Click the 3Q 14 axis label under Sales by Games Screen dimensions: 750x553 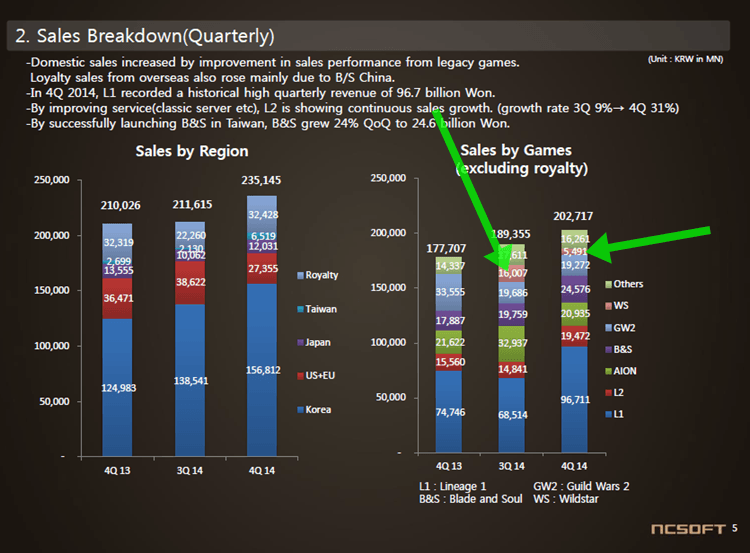(x=511, y=466)
